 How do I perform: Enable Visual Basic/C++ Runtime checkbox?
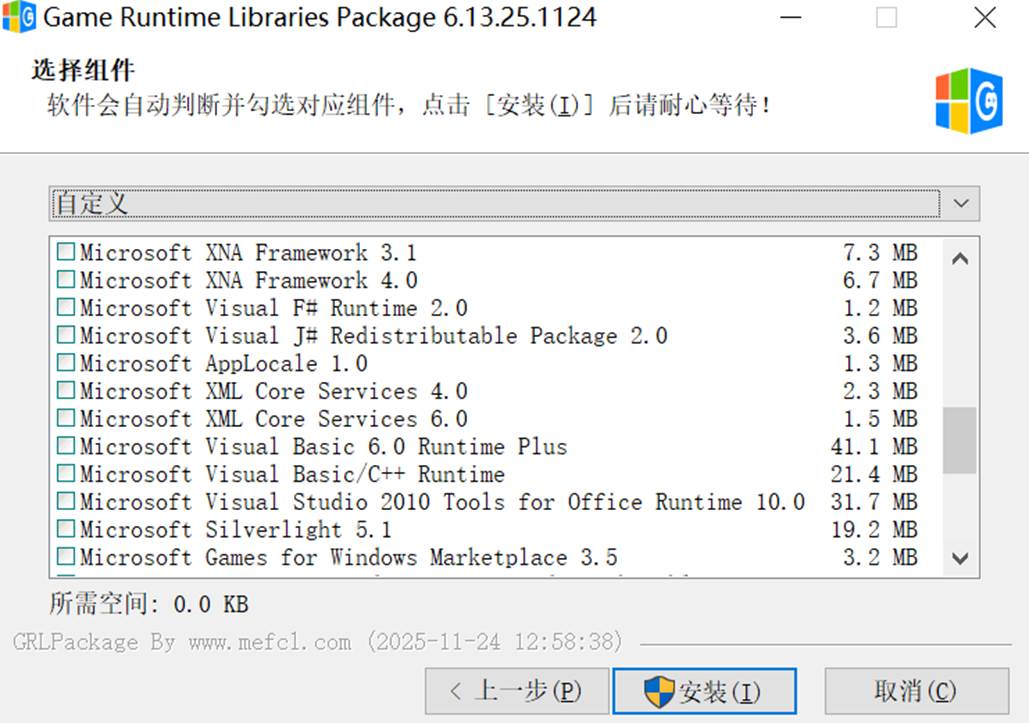coord(66,473)
